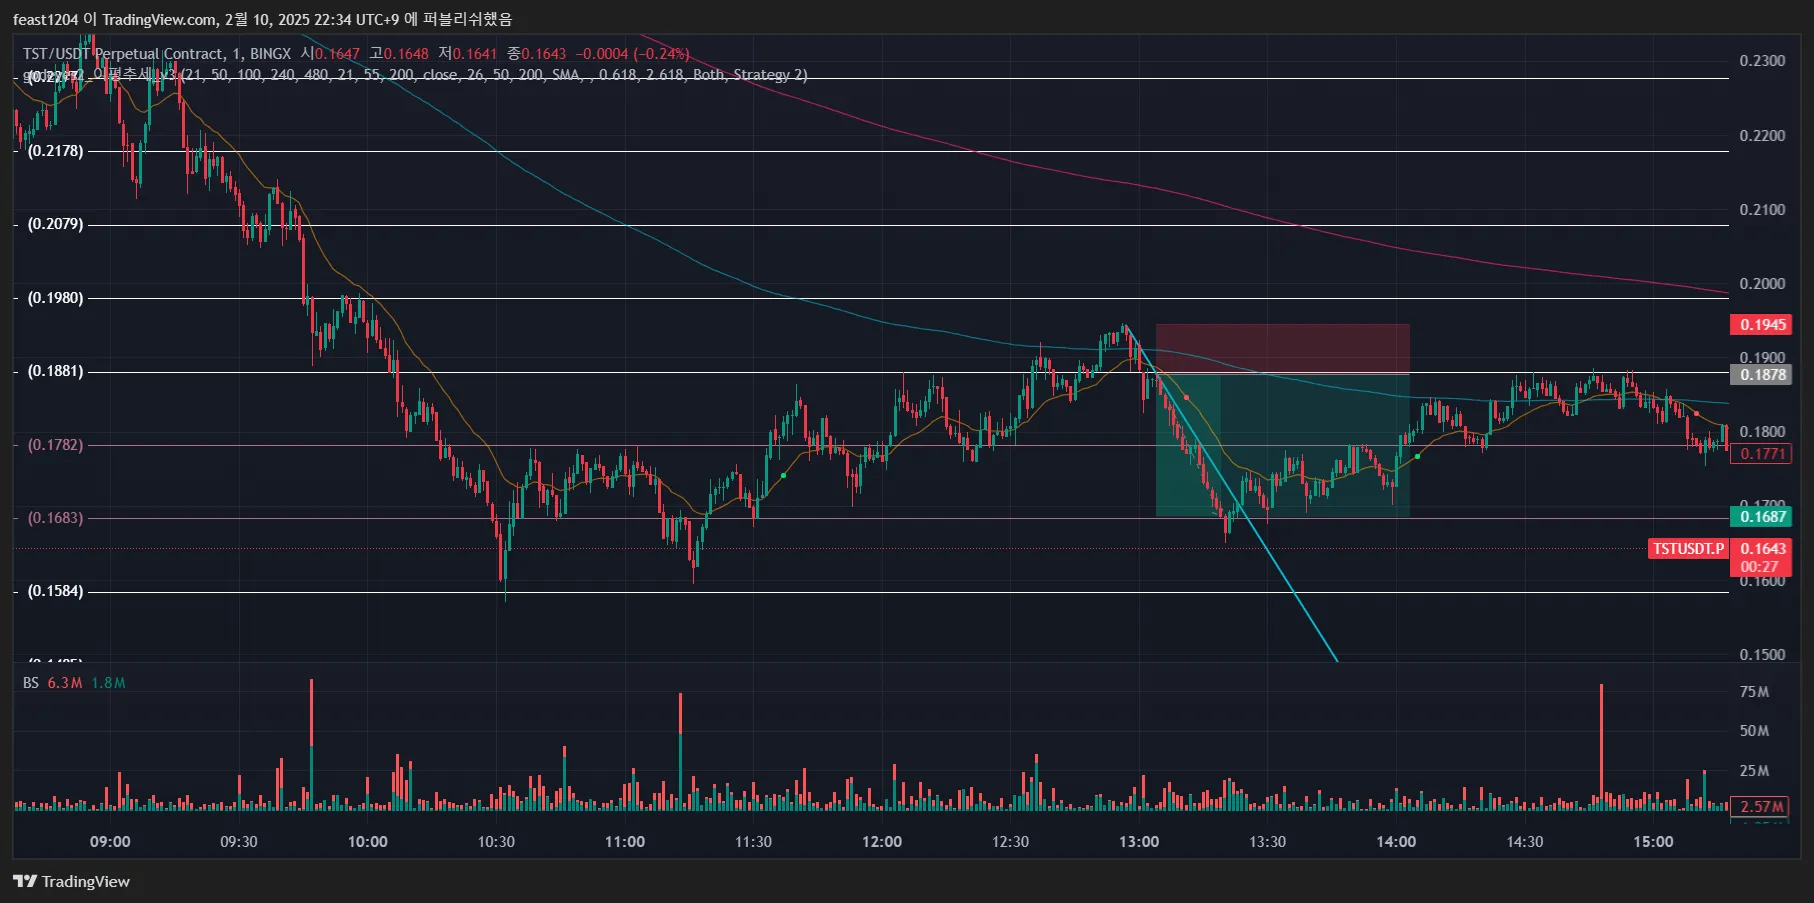Select the (0.1584) horizontal level label

(56, 591)
